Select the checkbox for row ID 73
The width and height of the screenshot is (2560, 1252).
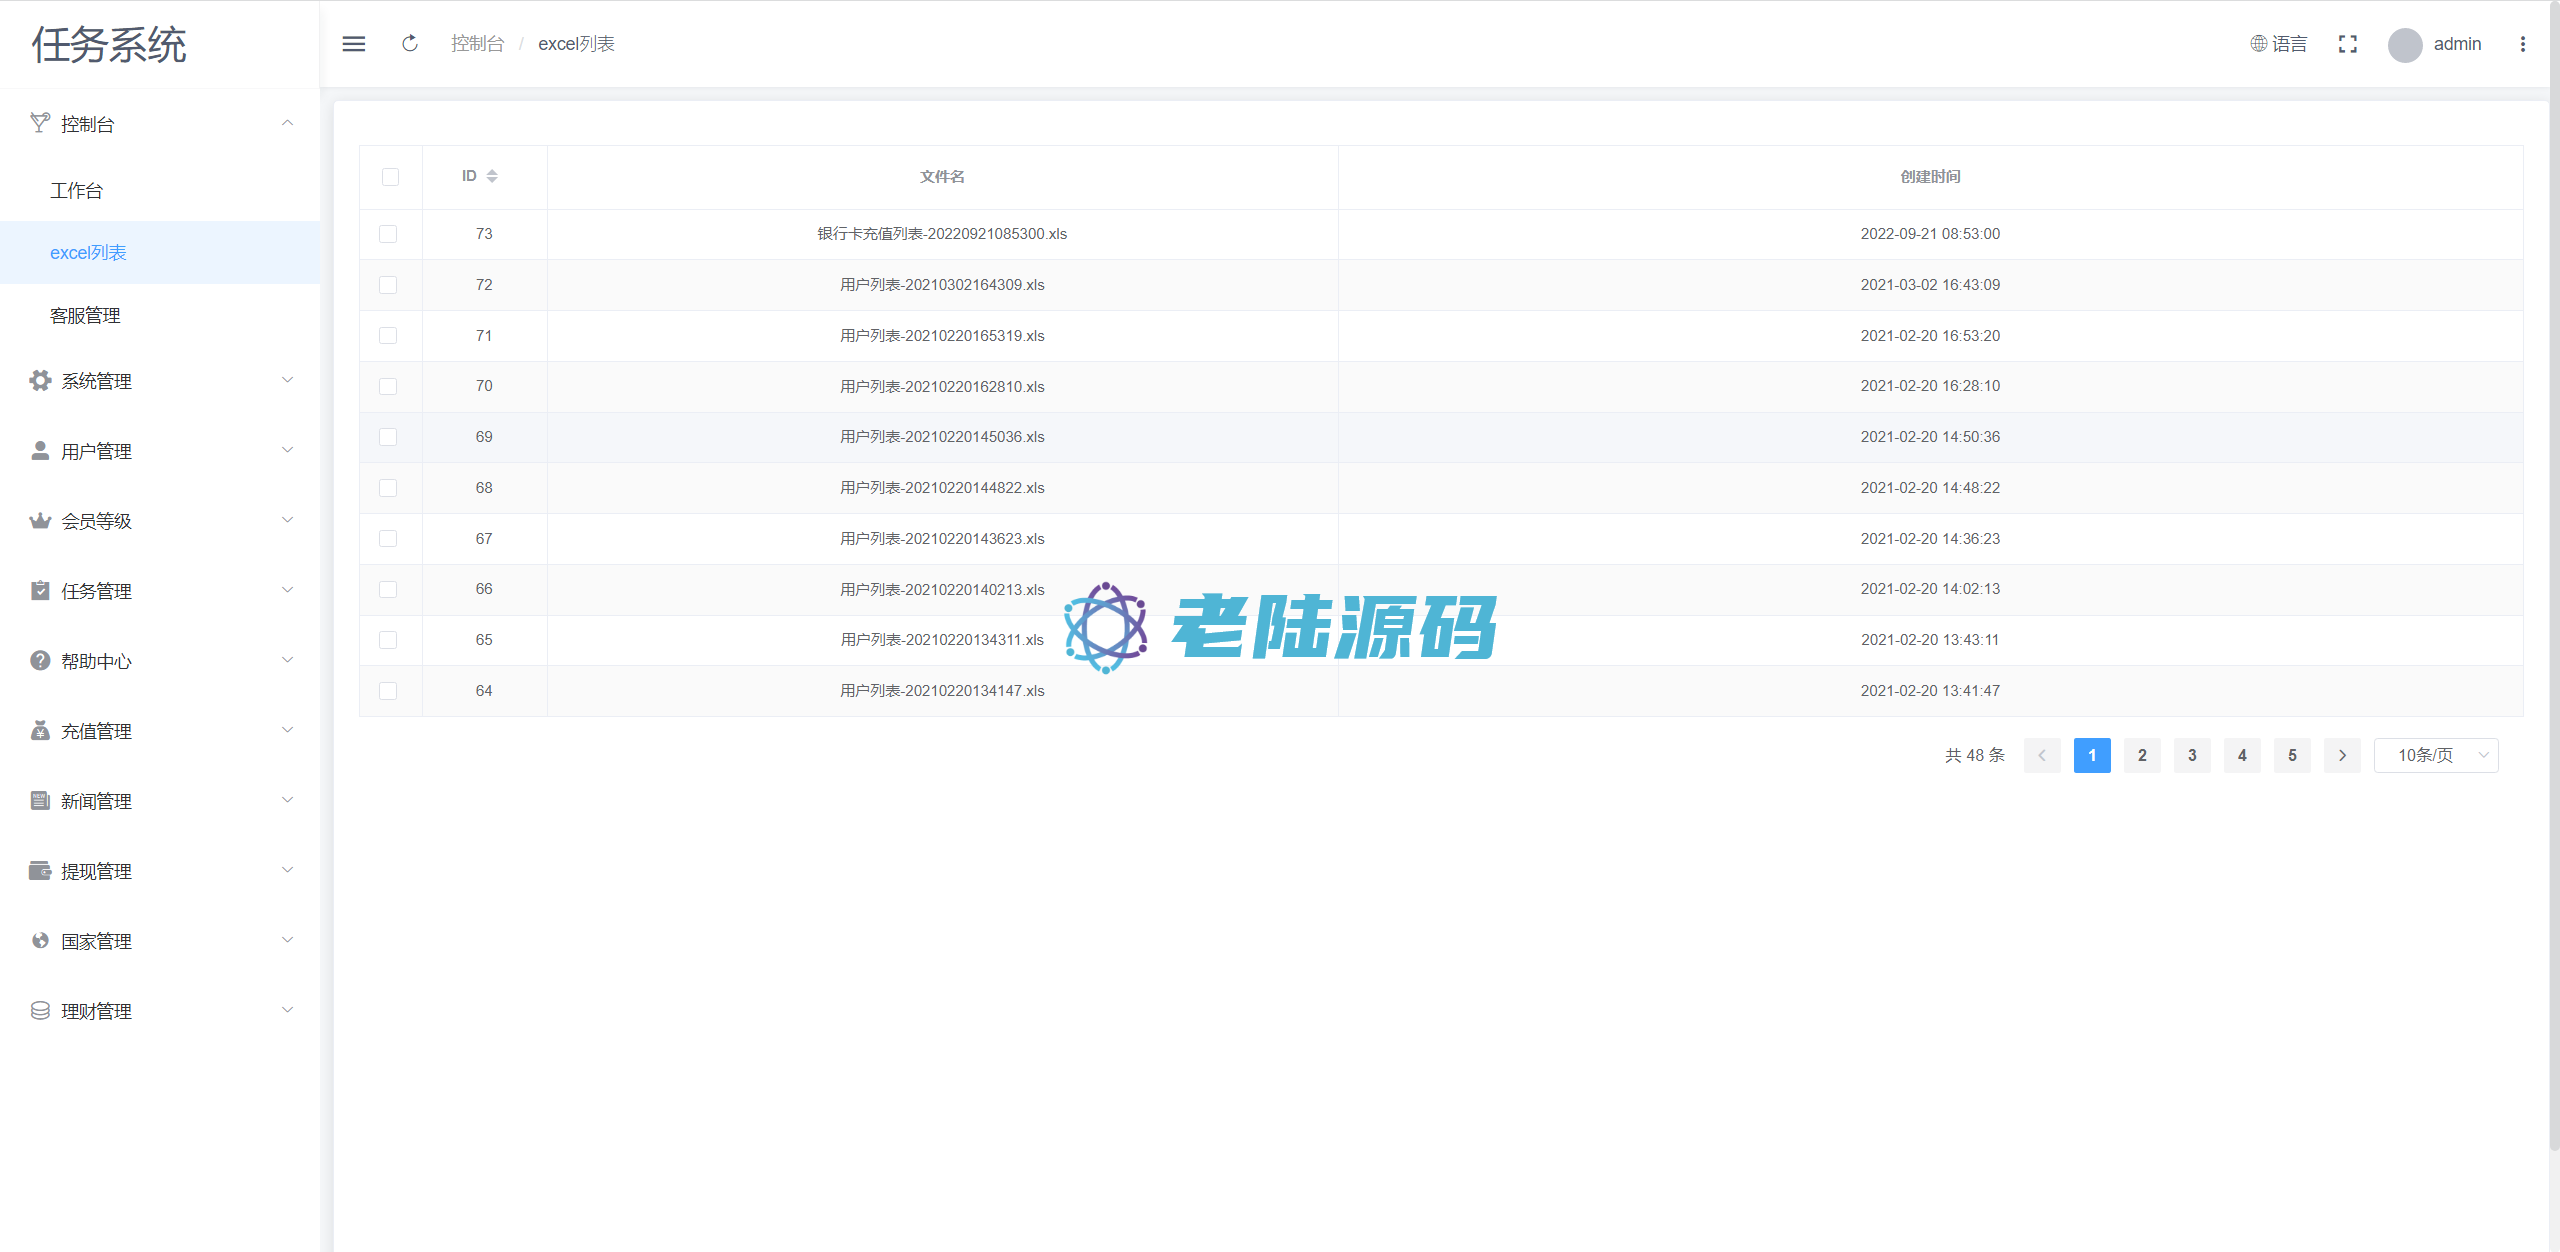tap(388, 234)
